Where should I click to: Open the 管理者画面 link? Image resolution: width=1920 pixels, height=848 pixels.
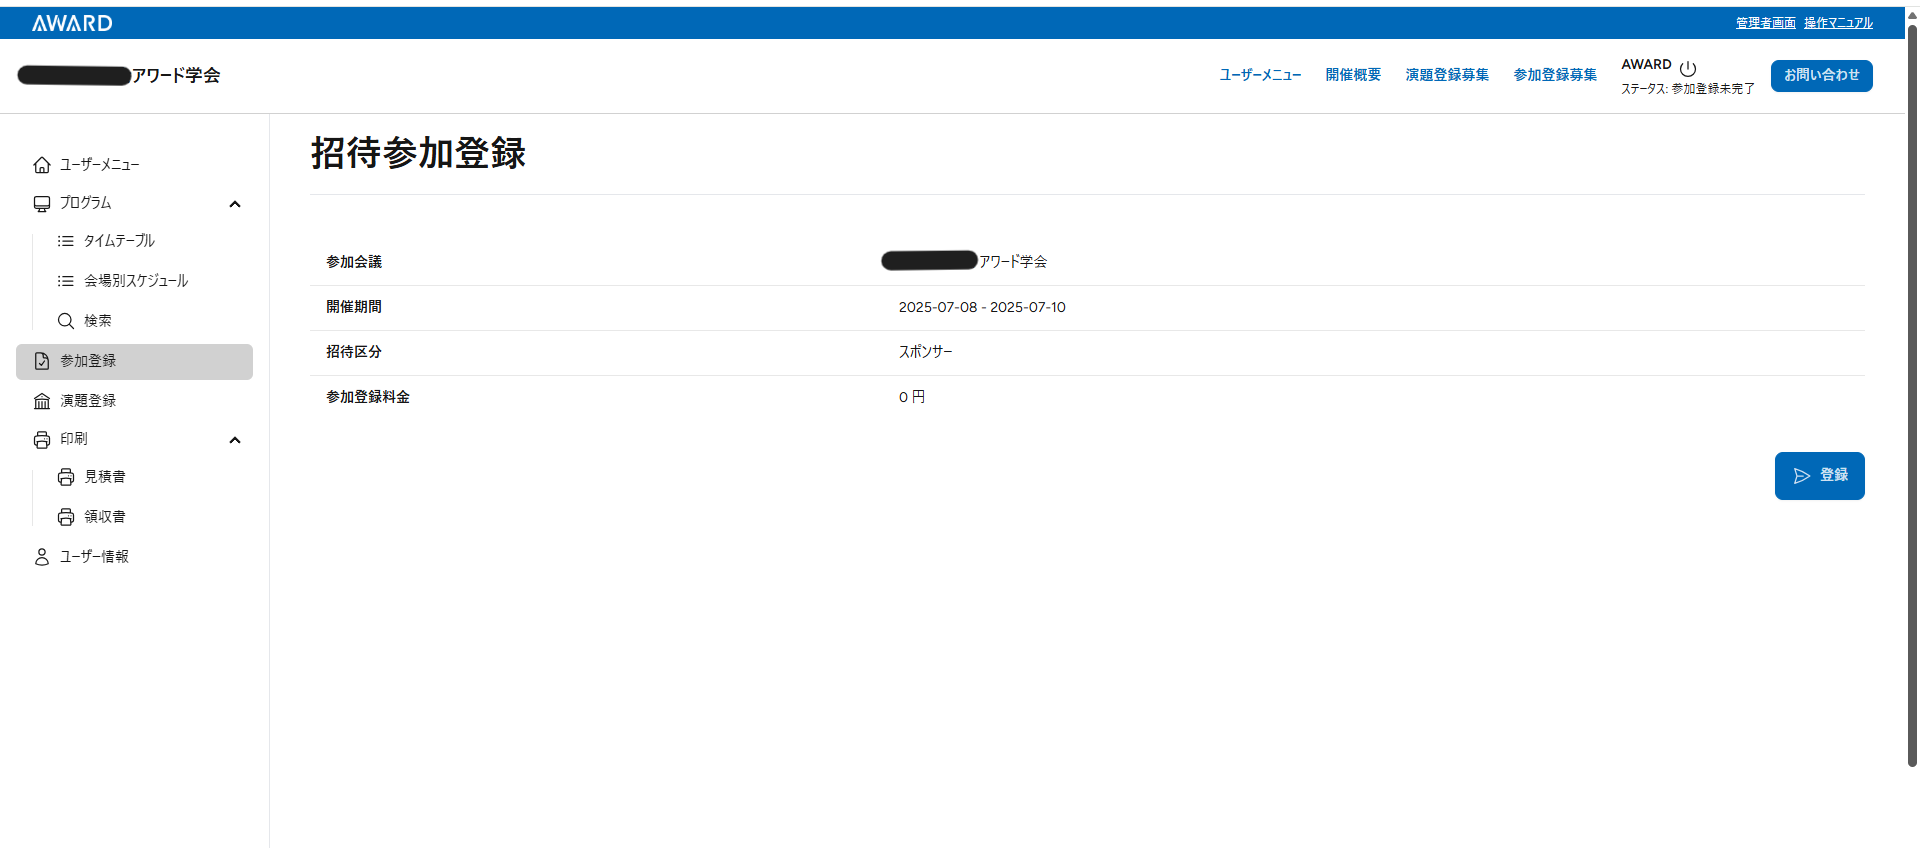(x=1765, y=23)
